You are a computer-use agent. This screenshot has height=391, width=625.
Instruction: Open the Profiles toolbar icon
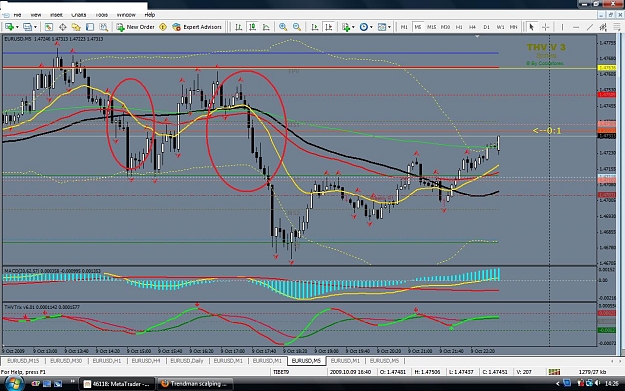(27, 27)
